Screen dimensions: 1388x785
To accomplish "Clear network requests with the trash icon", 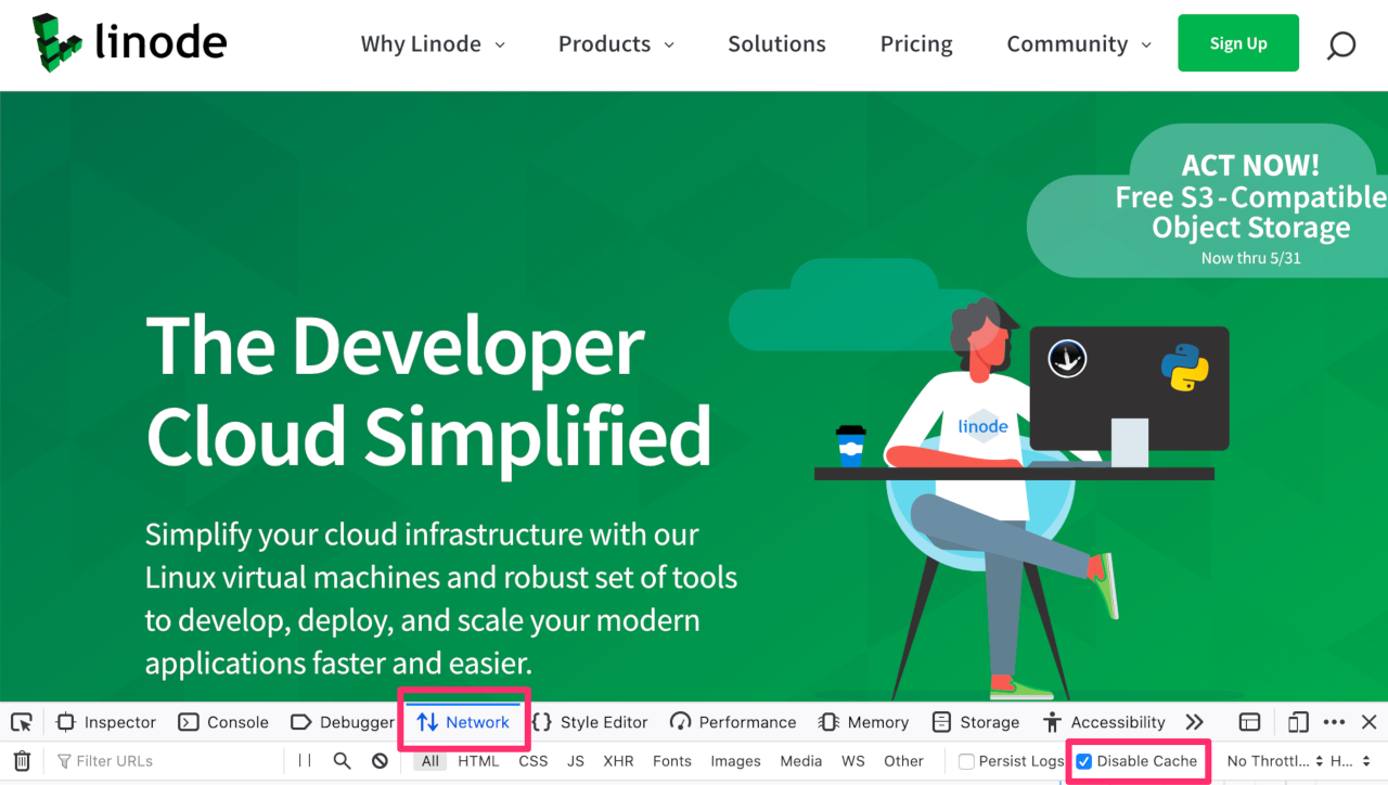I will coord(21,761).
